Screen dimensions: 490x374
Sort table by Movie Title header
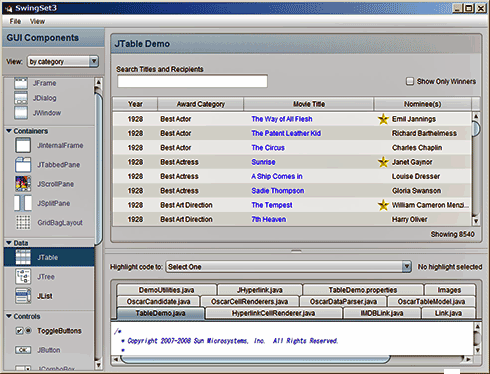pyautogui.click(x=309, y=104)
